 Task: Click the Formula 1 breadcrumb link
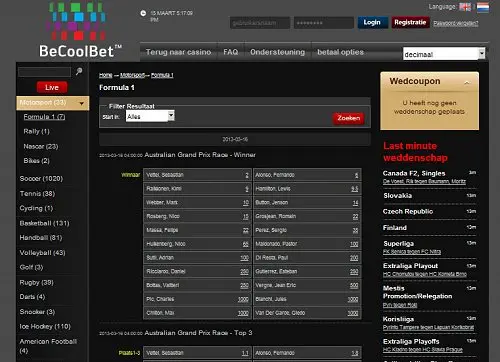[x=162, y=75]
